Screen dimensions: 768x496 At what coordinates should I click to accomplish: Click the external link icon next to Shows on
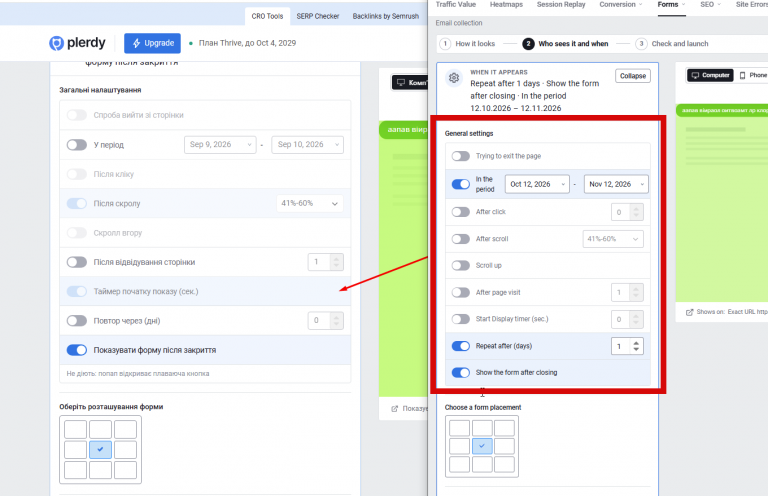coord(689,312)
